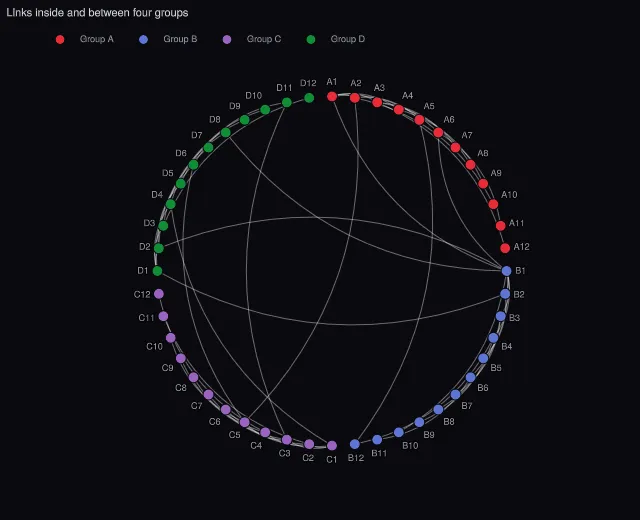The width and height of the screenshot is (640, 520).
Task: Select red node A5
Action: coord(419,120)
